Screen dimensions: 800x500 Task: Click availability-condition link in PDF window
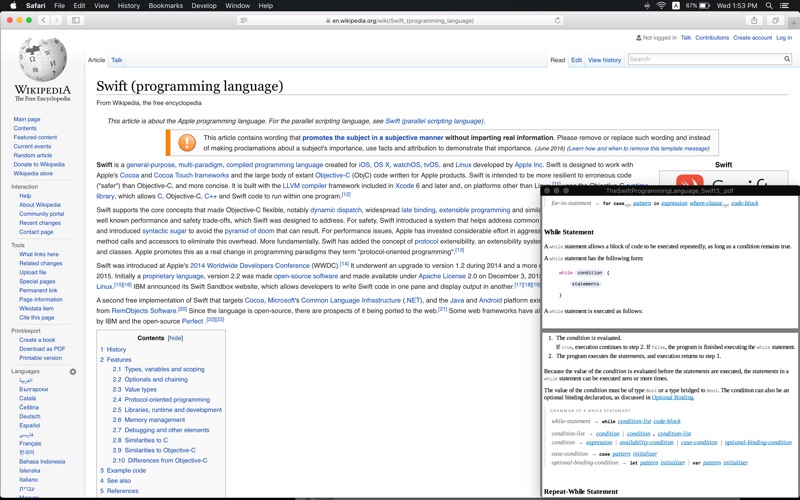pos(646,442)
